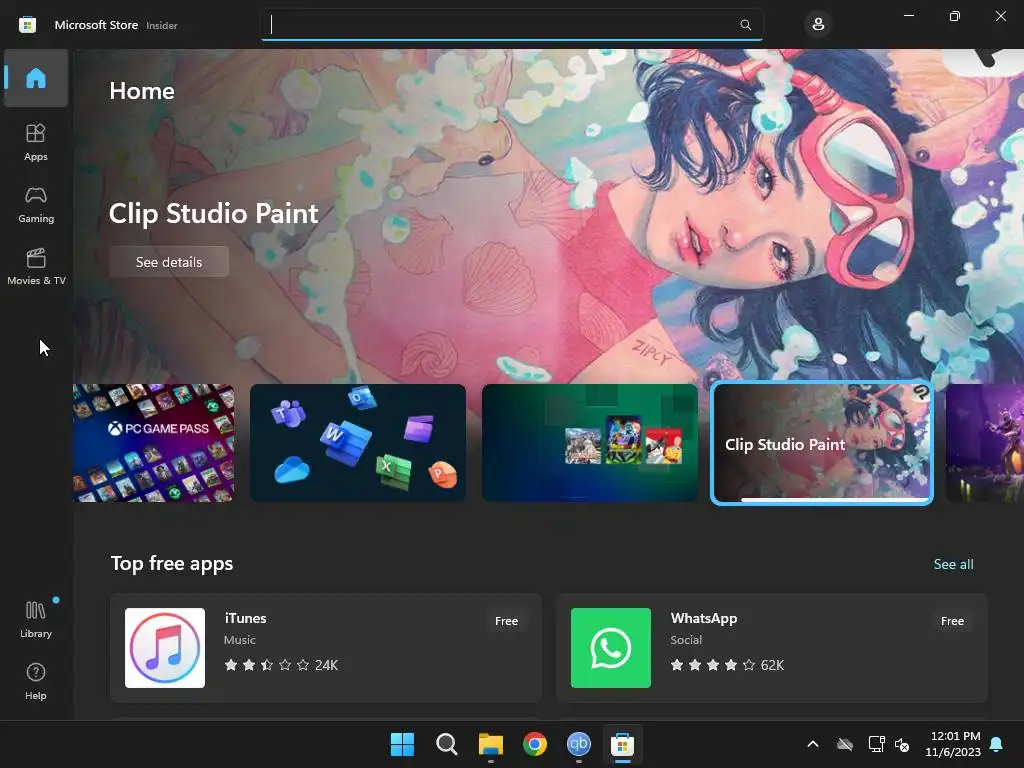Open the user account profile icon
The image size is (1024, 768).
(818, 25)
